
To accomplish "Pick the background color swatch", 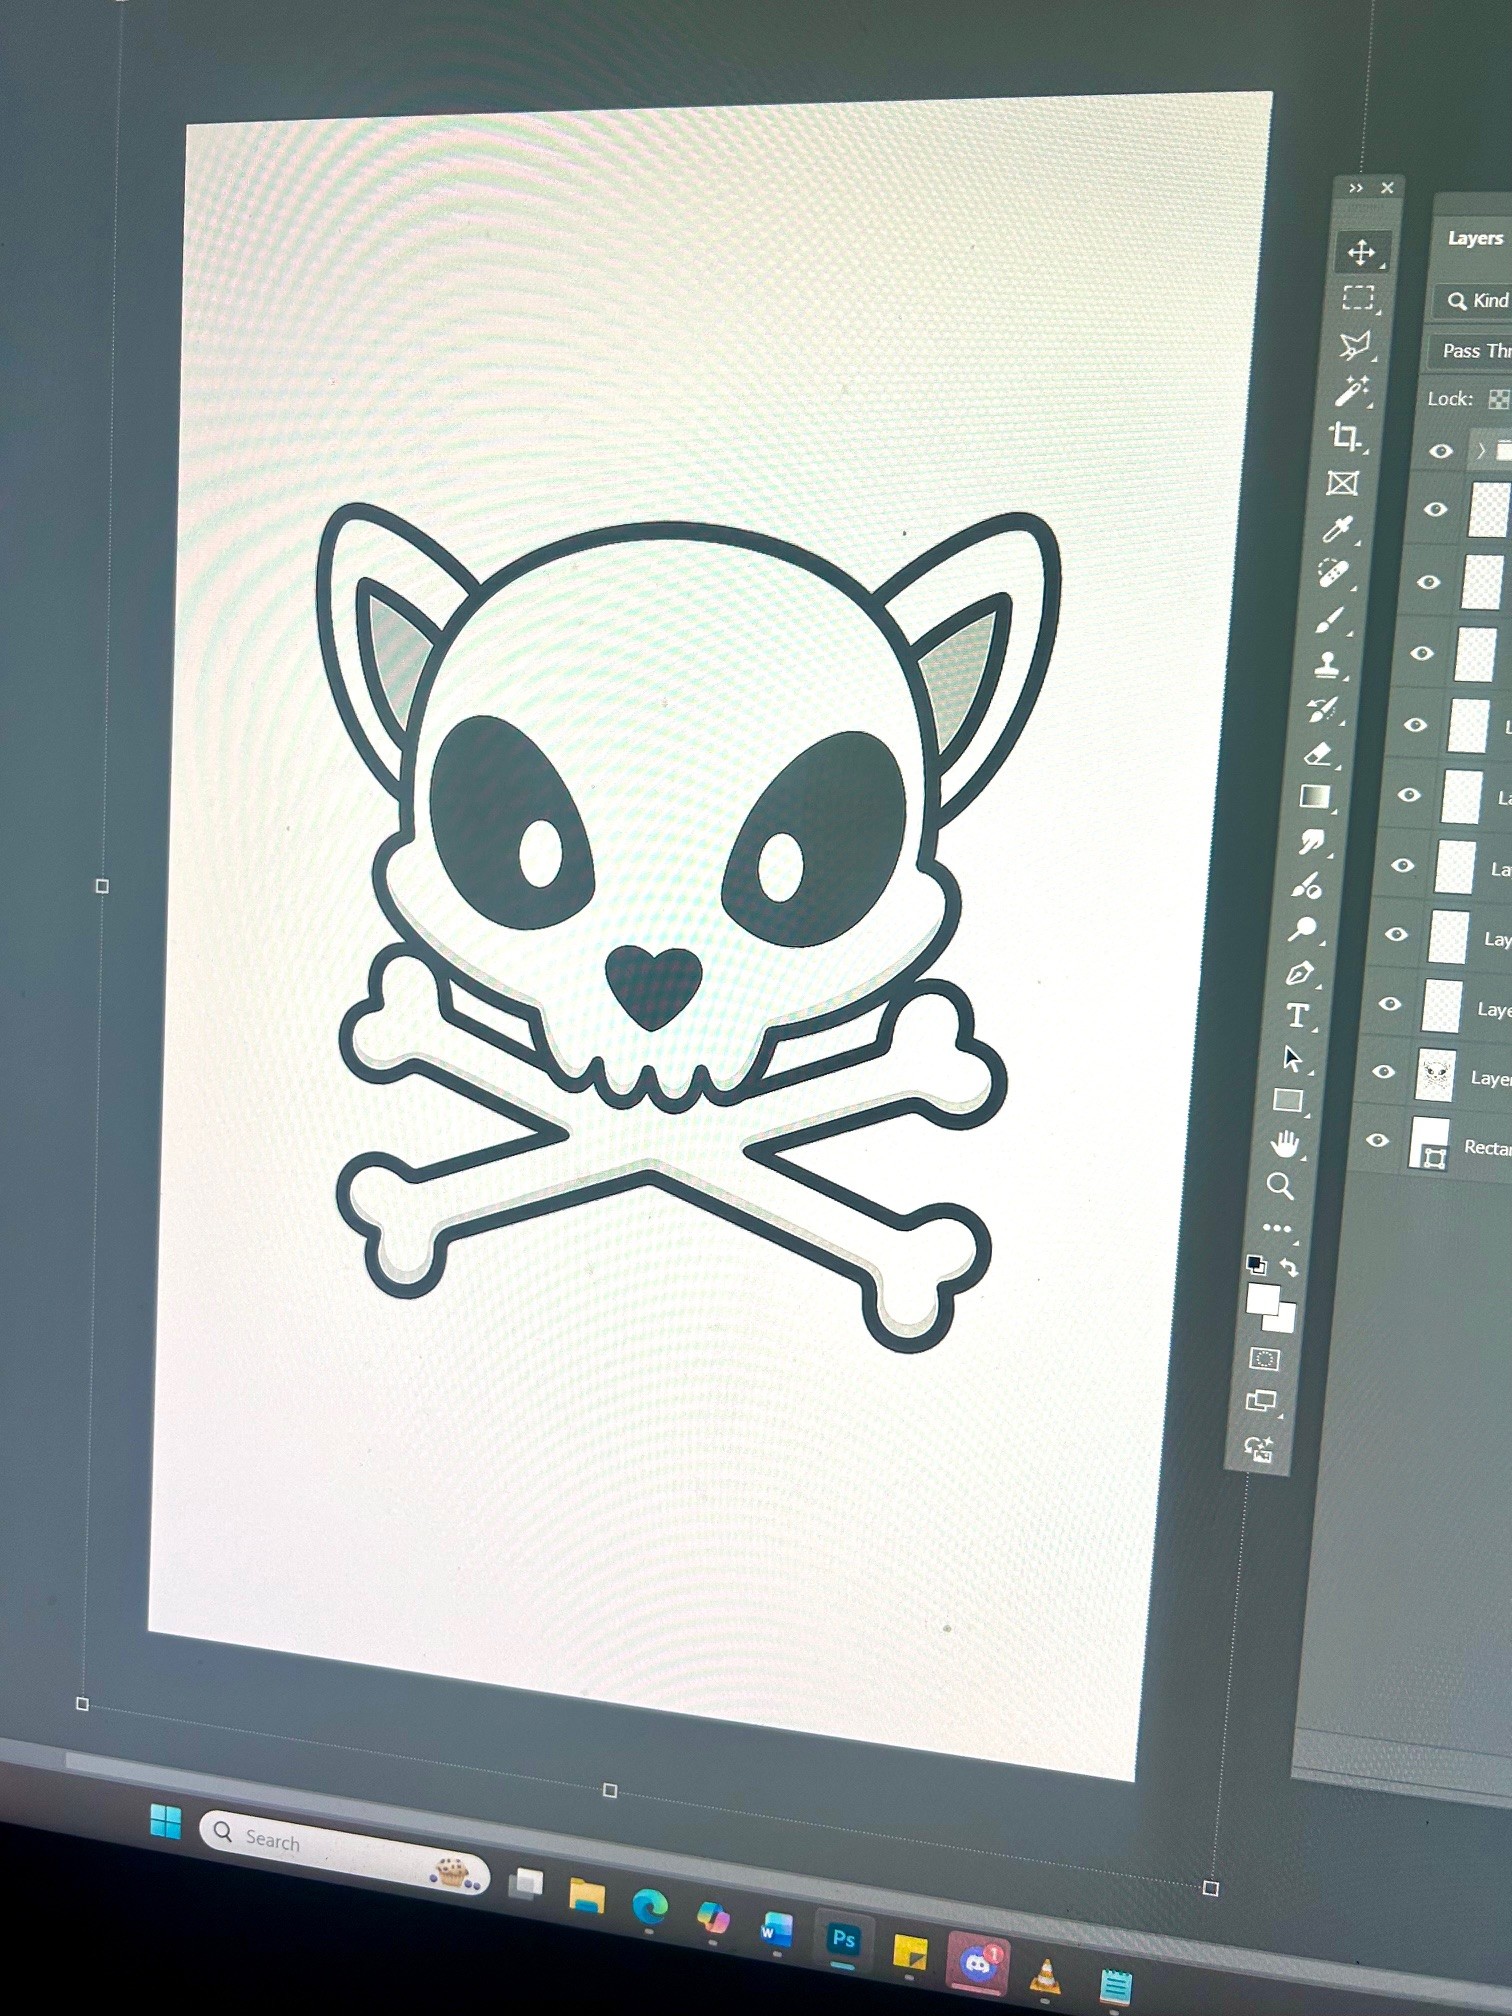I will coord(1284,1320).
